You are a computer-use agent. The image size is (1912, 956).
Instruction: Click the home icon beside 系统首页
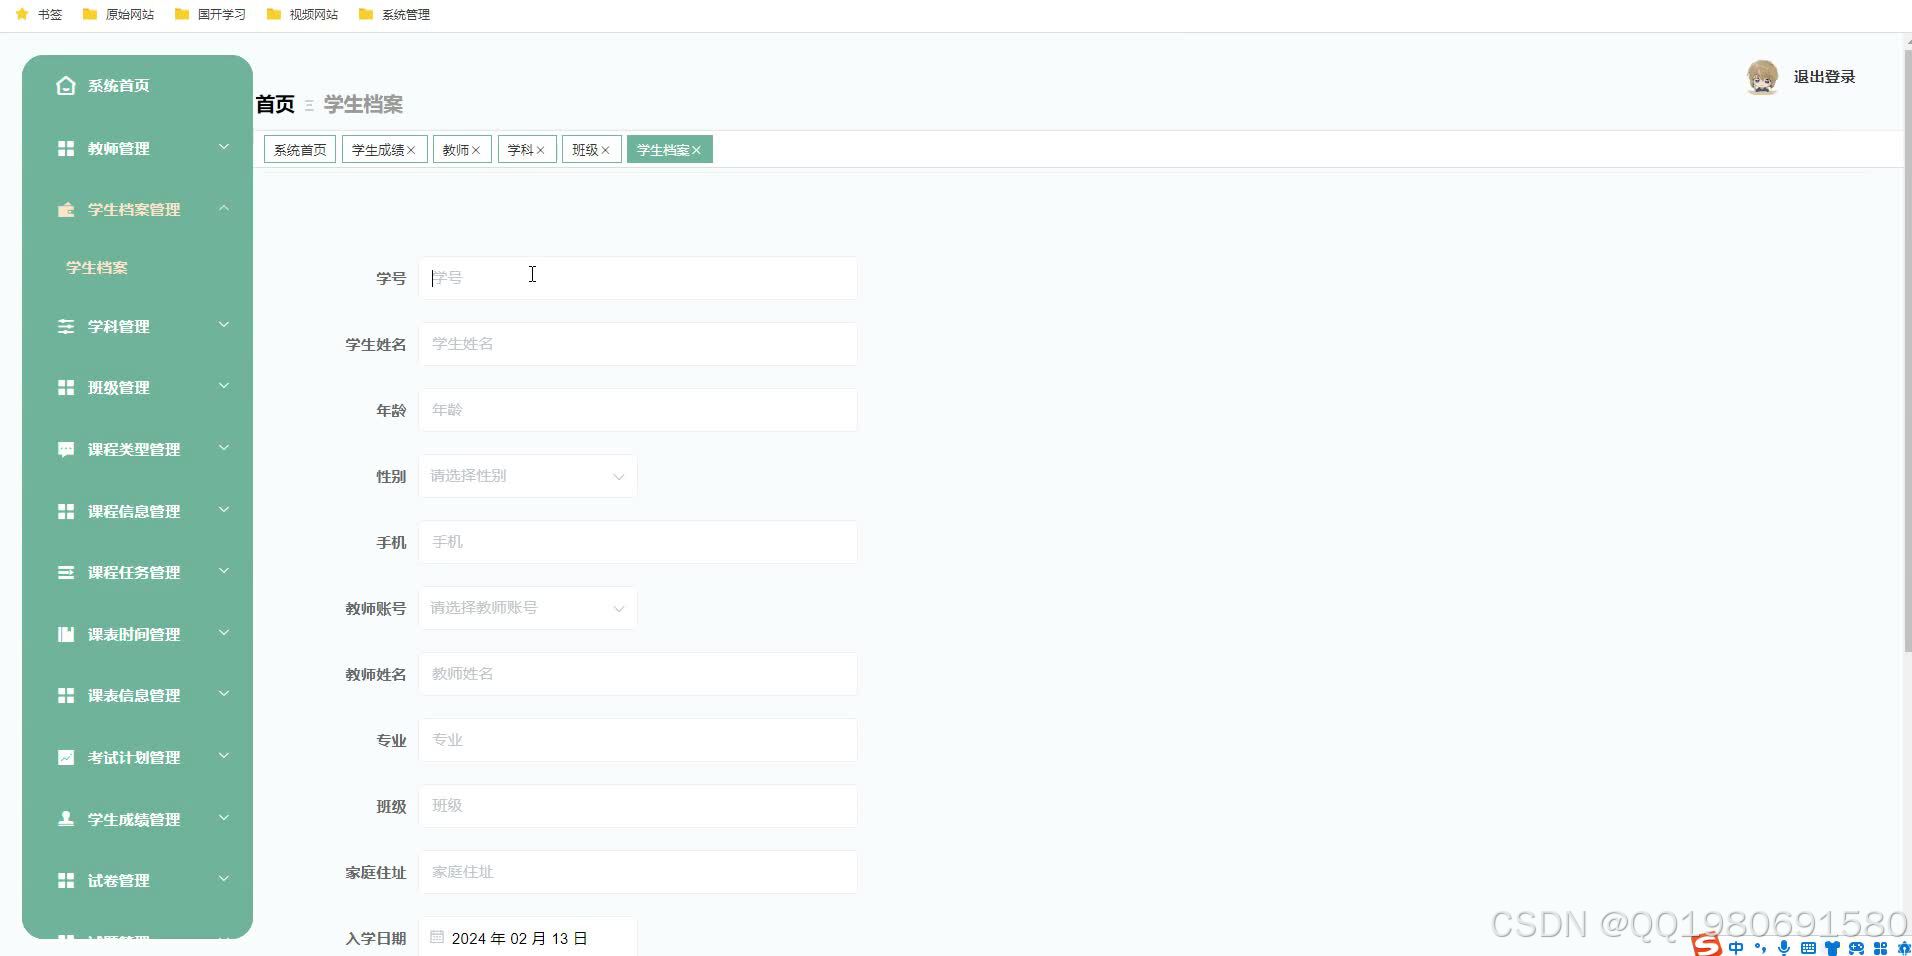(x=66, y=86)
